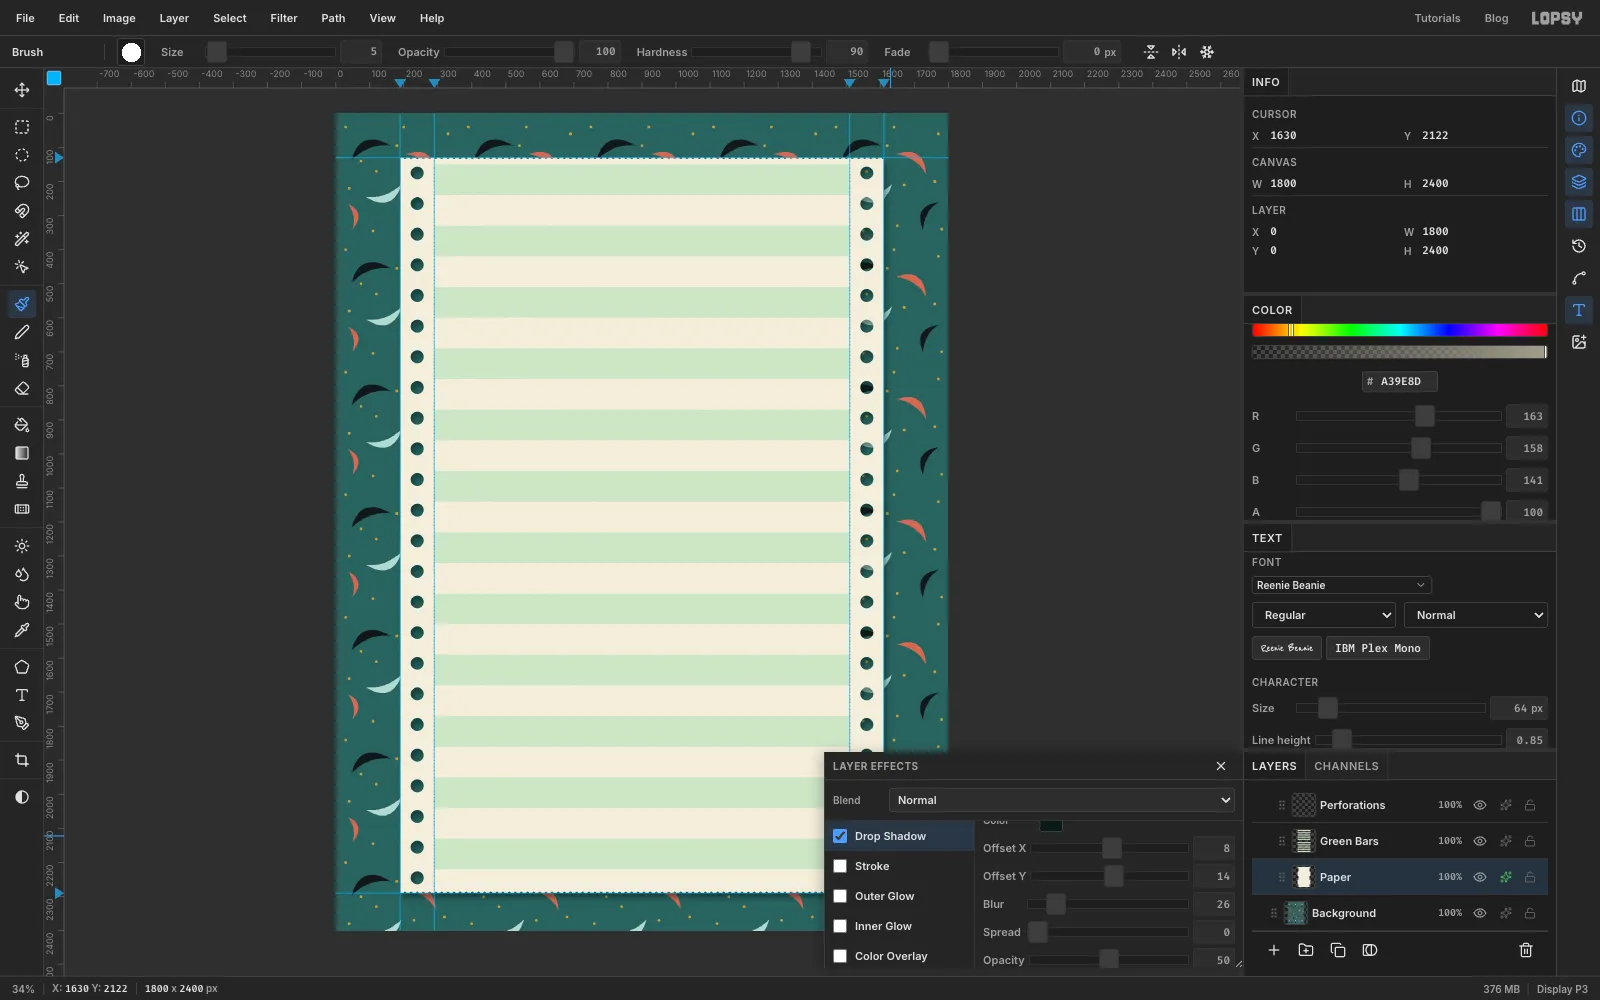This screenshot has width=1600, height=1000.
Task: Open the History panel icon
Action: tap(1579, 246)
